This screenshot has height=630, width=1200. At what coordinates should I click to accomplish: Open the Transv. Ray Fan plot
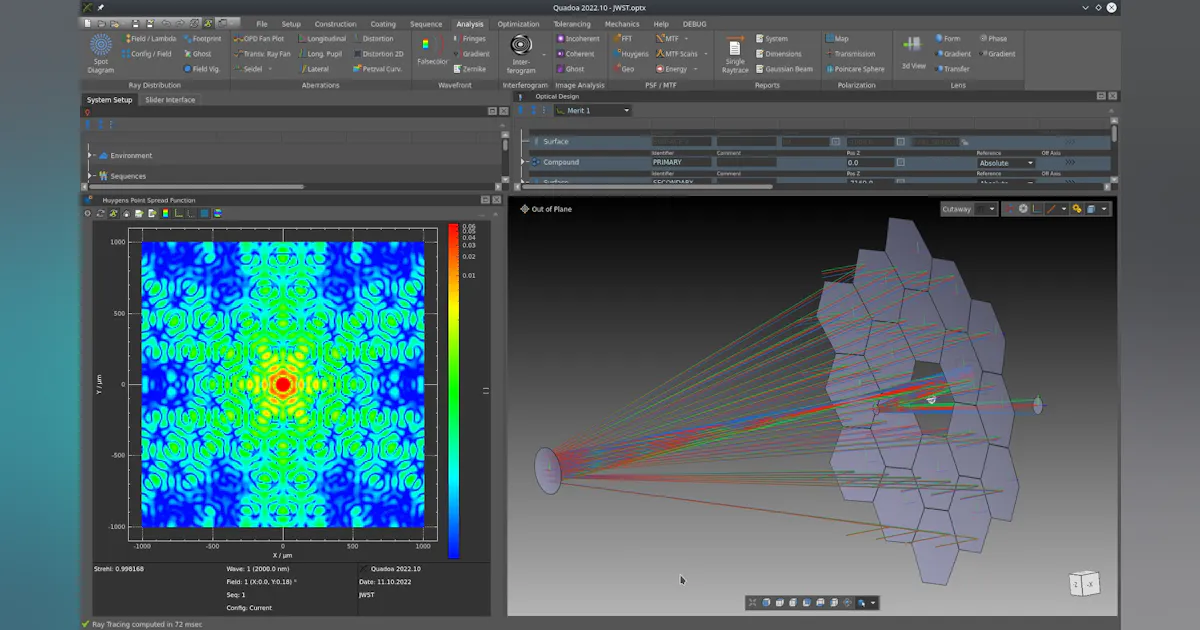[x=263, y=54]
